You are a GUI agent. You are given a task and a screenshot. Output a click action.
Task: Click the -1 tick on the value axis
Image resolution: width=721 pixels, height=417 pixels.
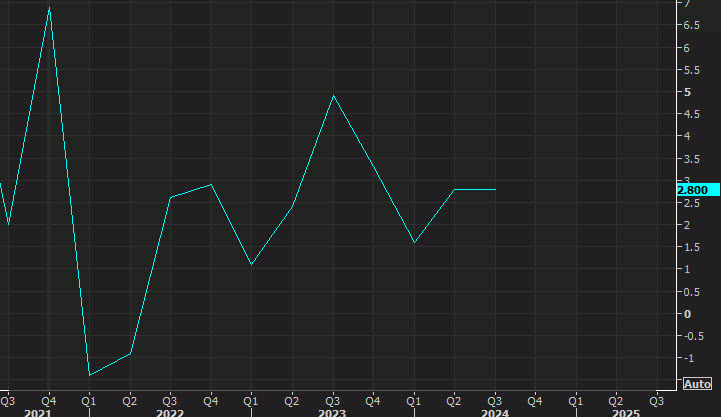(x=687, y=358)
